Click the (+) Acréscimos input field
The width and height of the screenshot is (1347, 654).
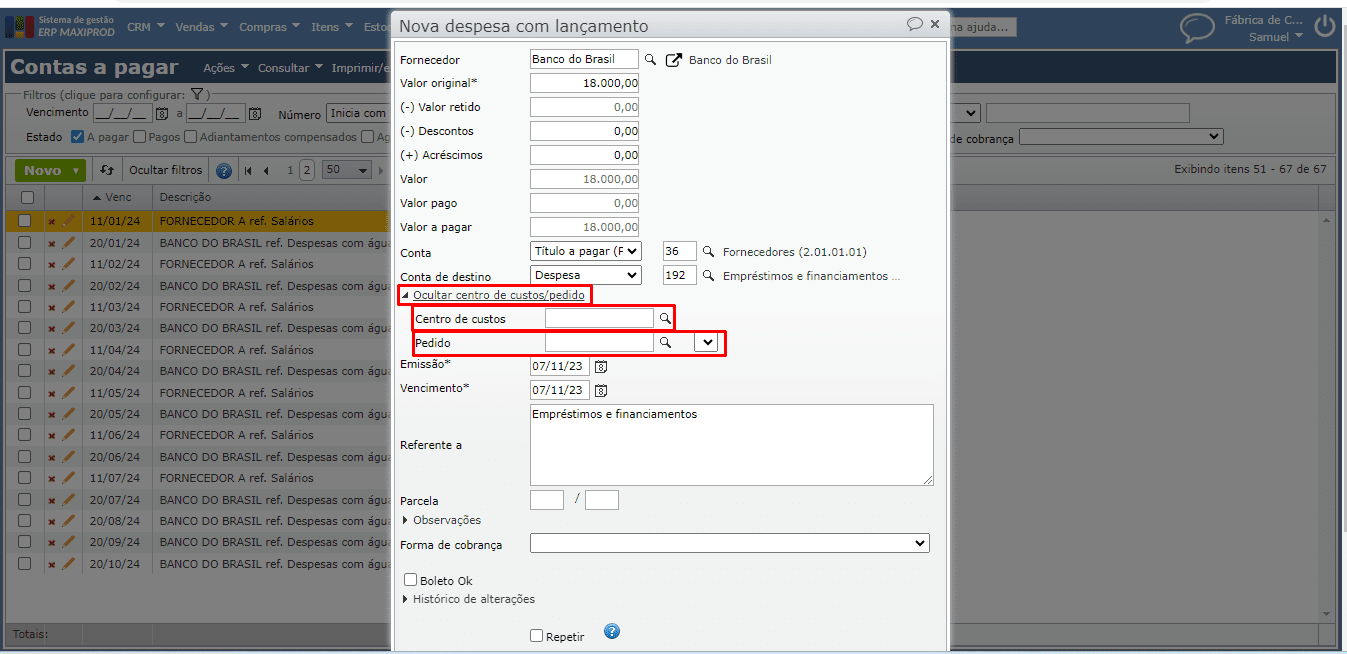coord(584,155)
